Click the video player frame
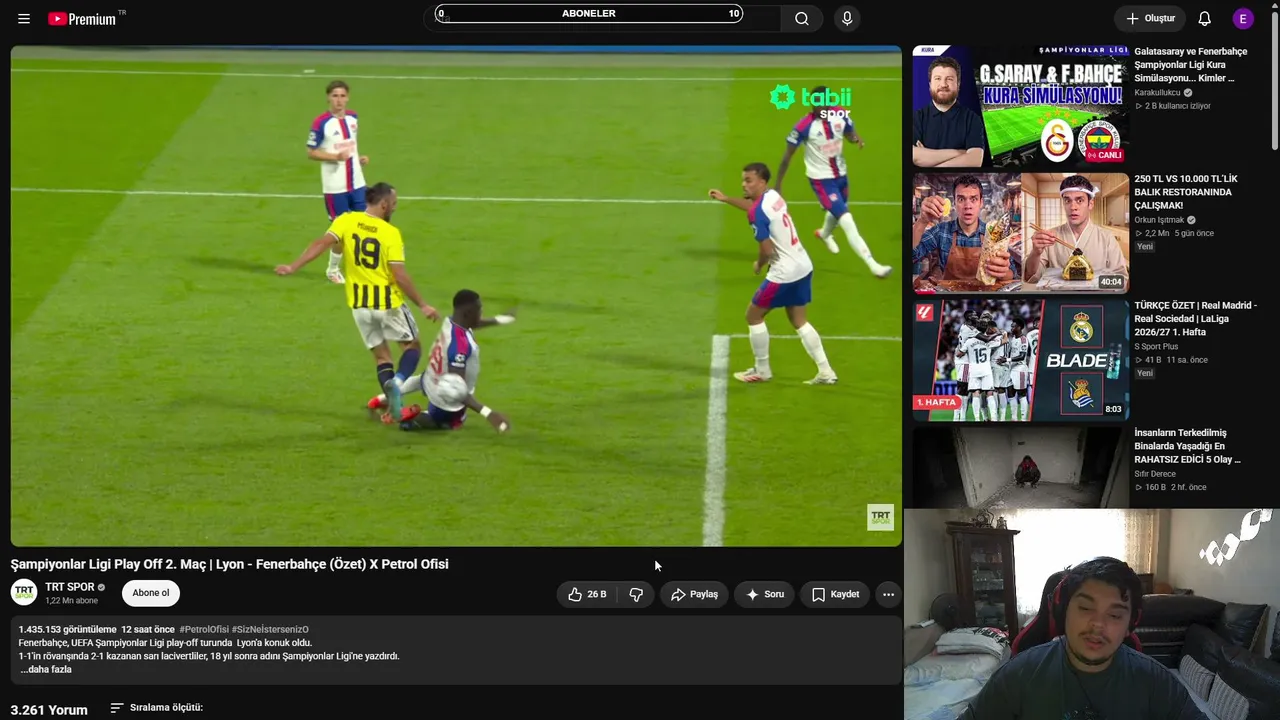 [x=456, y=296]
